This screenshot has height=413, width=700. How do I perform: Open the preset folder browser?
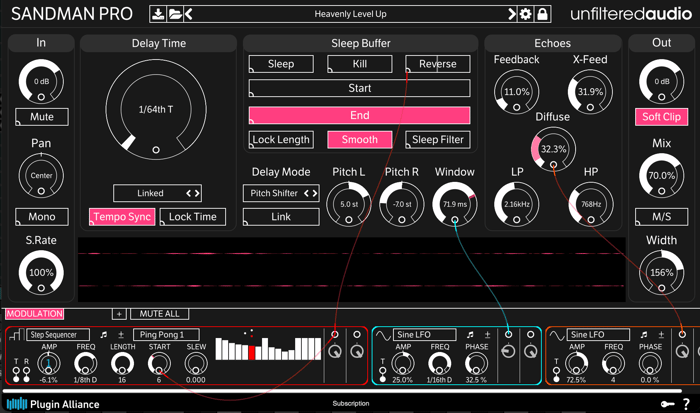175,14
